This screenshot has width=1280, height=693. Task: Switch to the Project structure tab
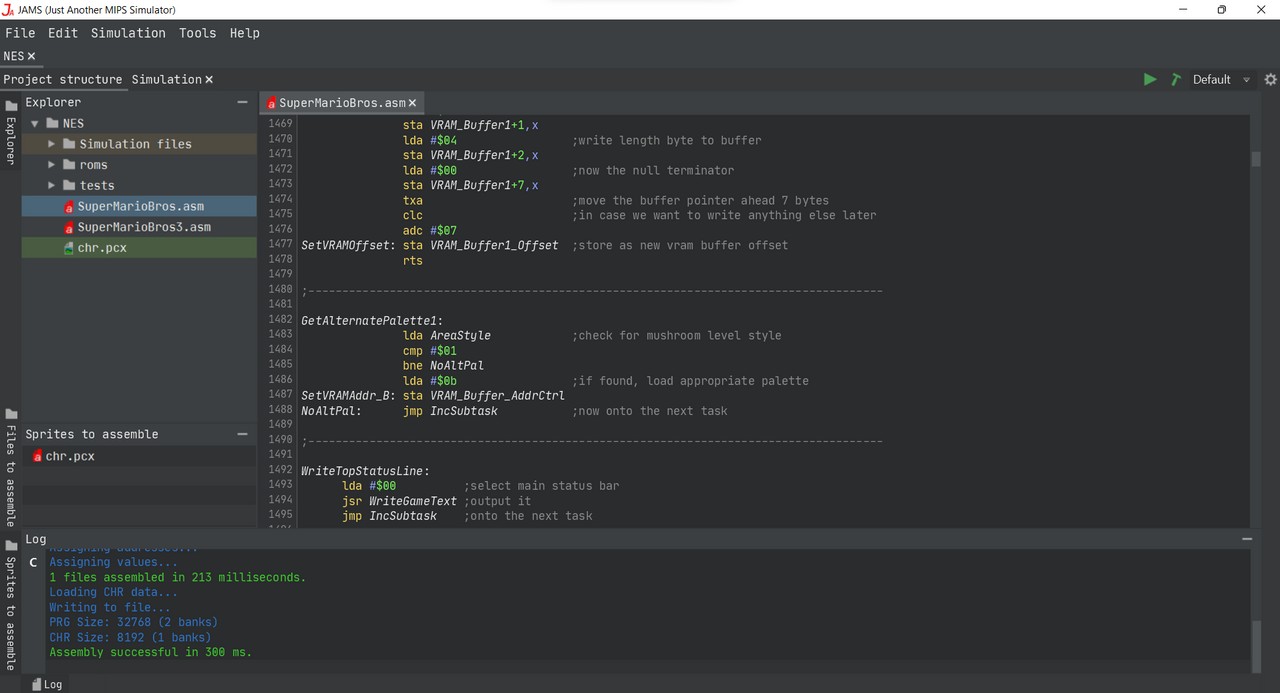[62, 79]
